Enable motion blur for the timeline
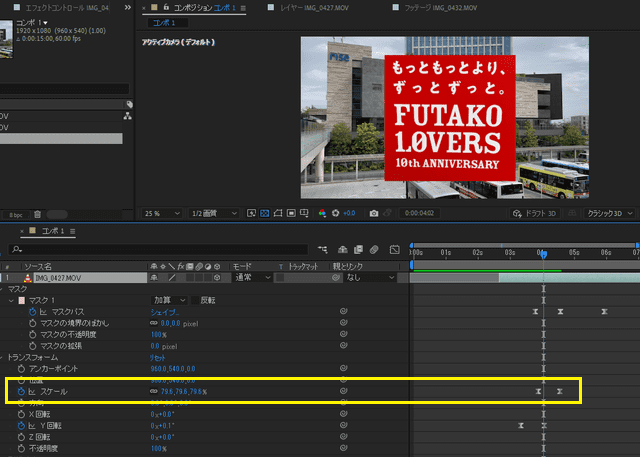 click(374, 249)
